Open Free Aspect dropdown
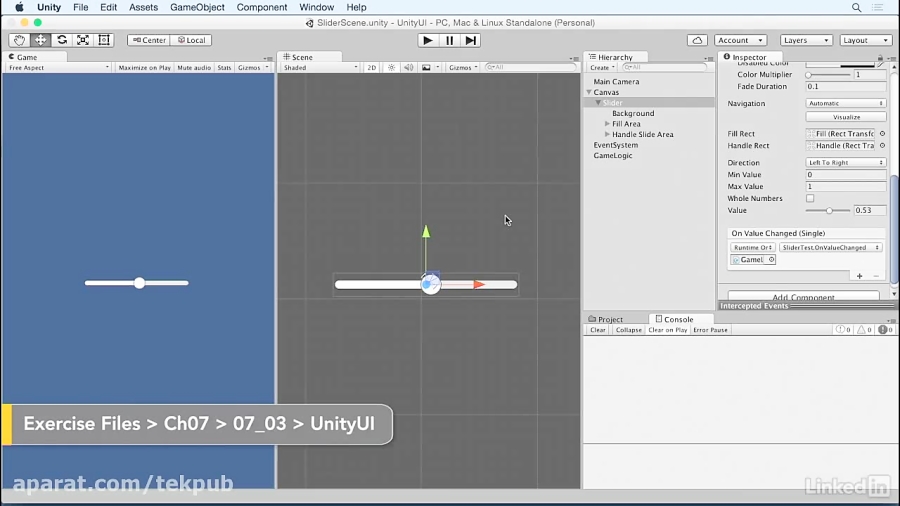Viewport: 900px width, 506px height. coord(59,67)
